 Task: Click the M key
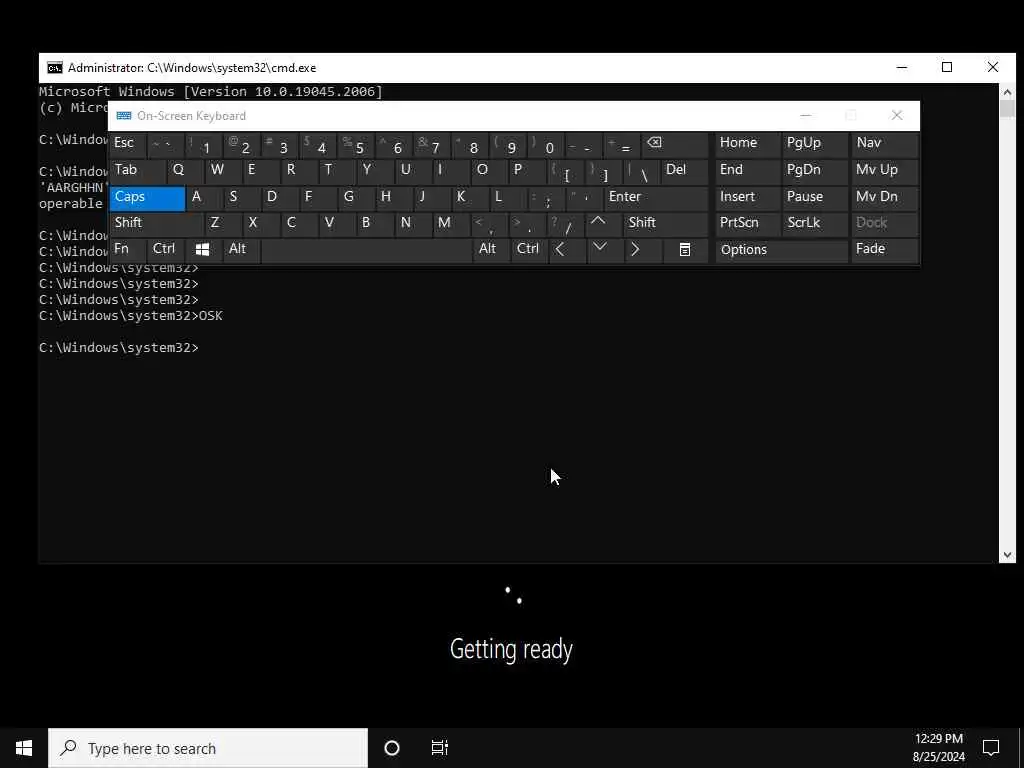[x=450, y=223]
